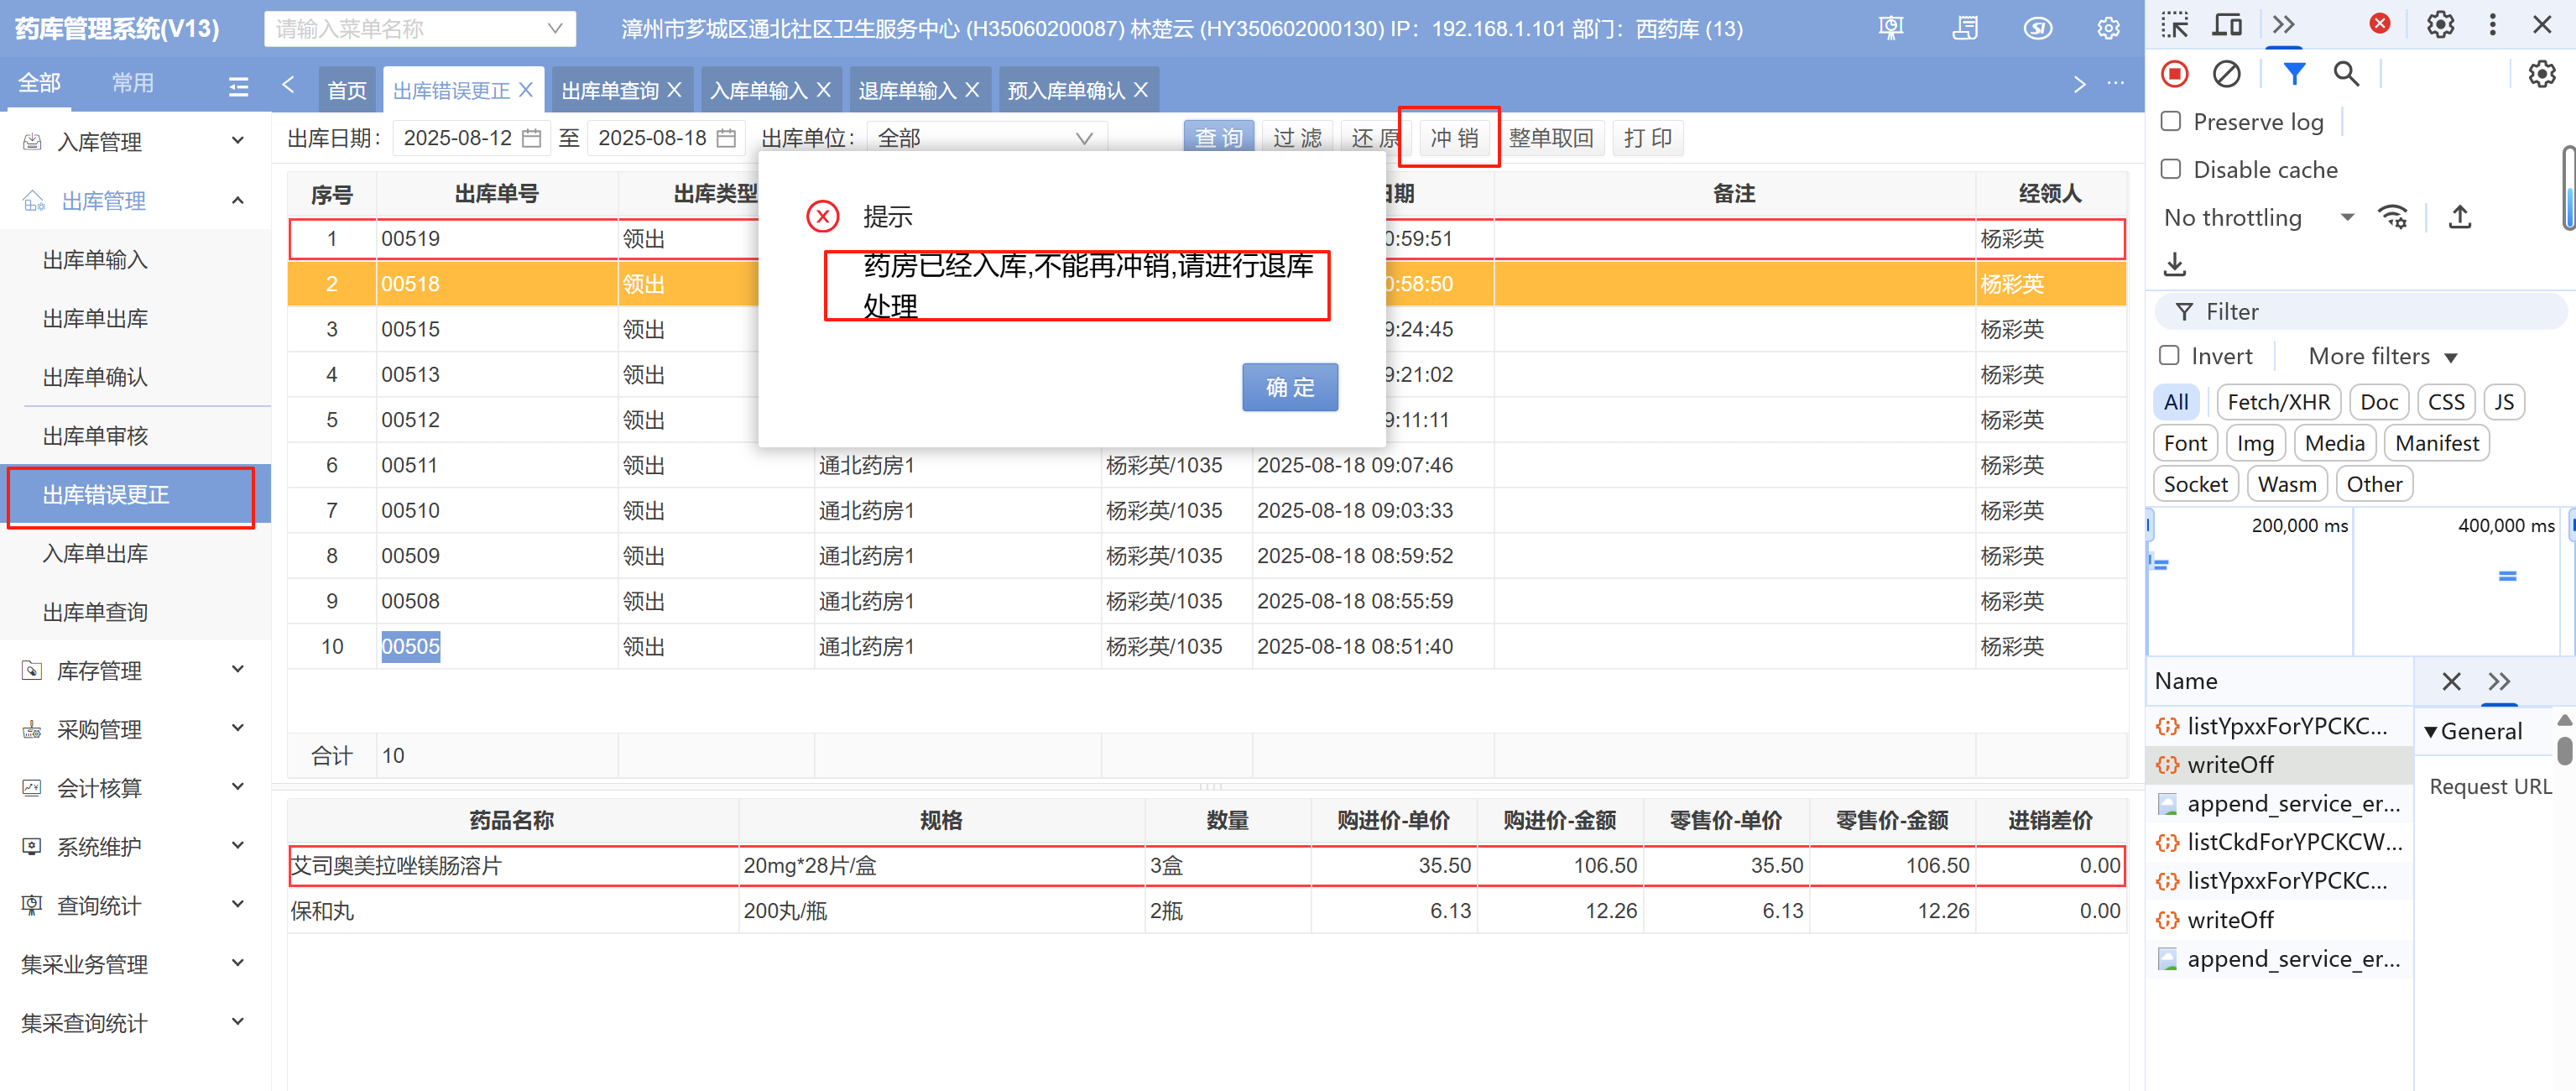
Task: Click the clear network log icon
Action: click(x=2226, y=74)
